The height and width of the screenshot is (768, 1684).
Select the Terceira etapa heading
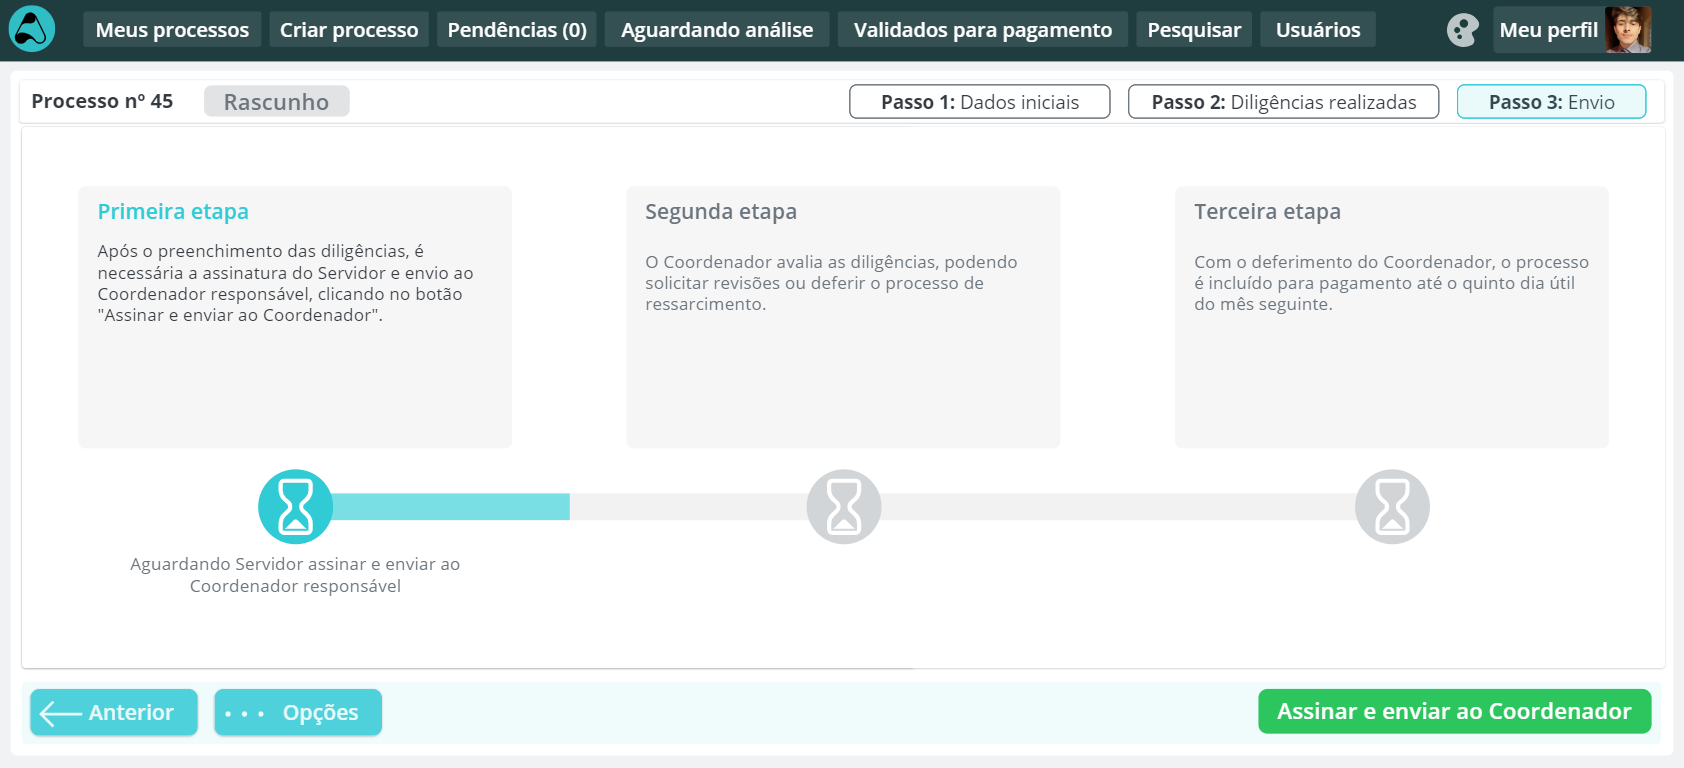coord(1267,211)
